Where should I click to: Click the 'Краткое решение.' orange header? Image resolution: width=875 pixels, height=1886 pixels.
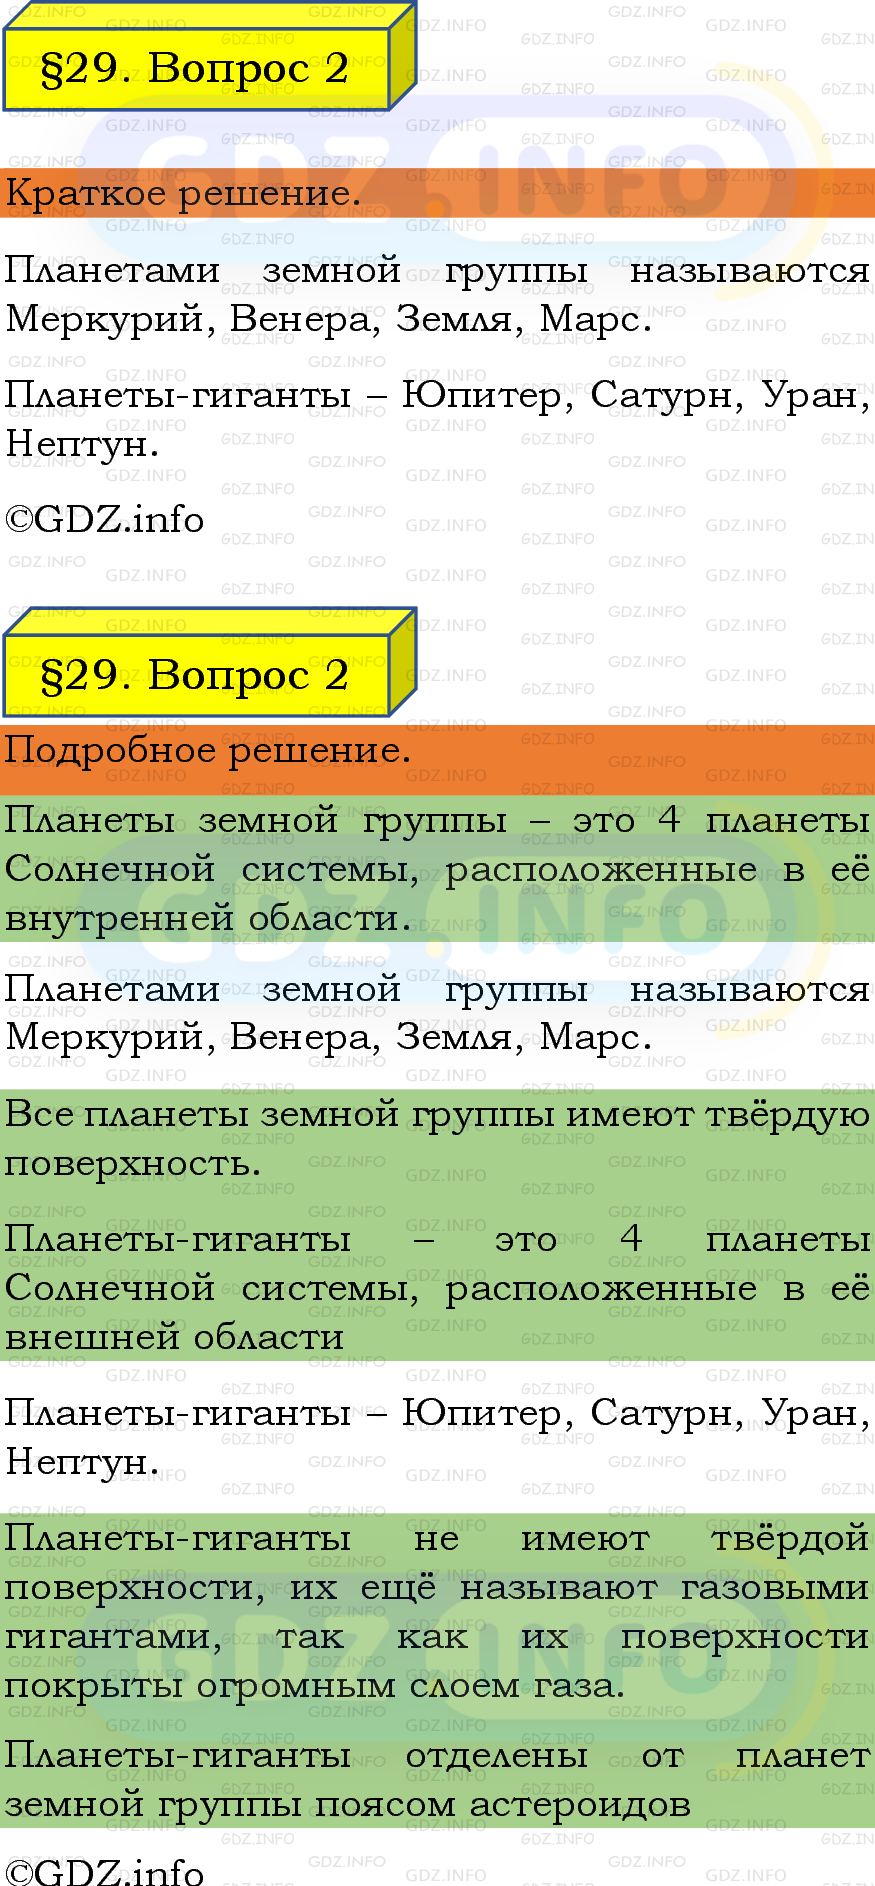point(437,193)
